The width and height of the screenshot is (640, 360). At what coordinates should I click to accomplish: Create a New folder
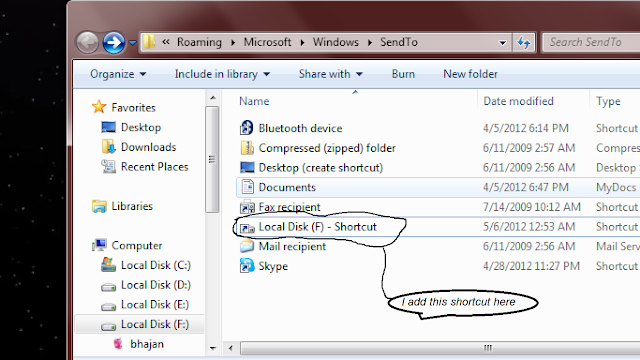(x=470, y=74)
